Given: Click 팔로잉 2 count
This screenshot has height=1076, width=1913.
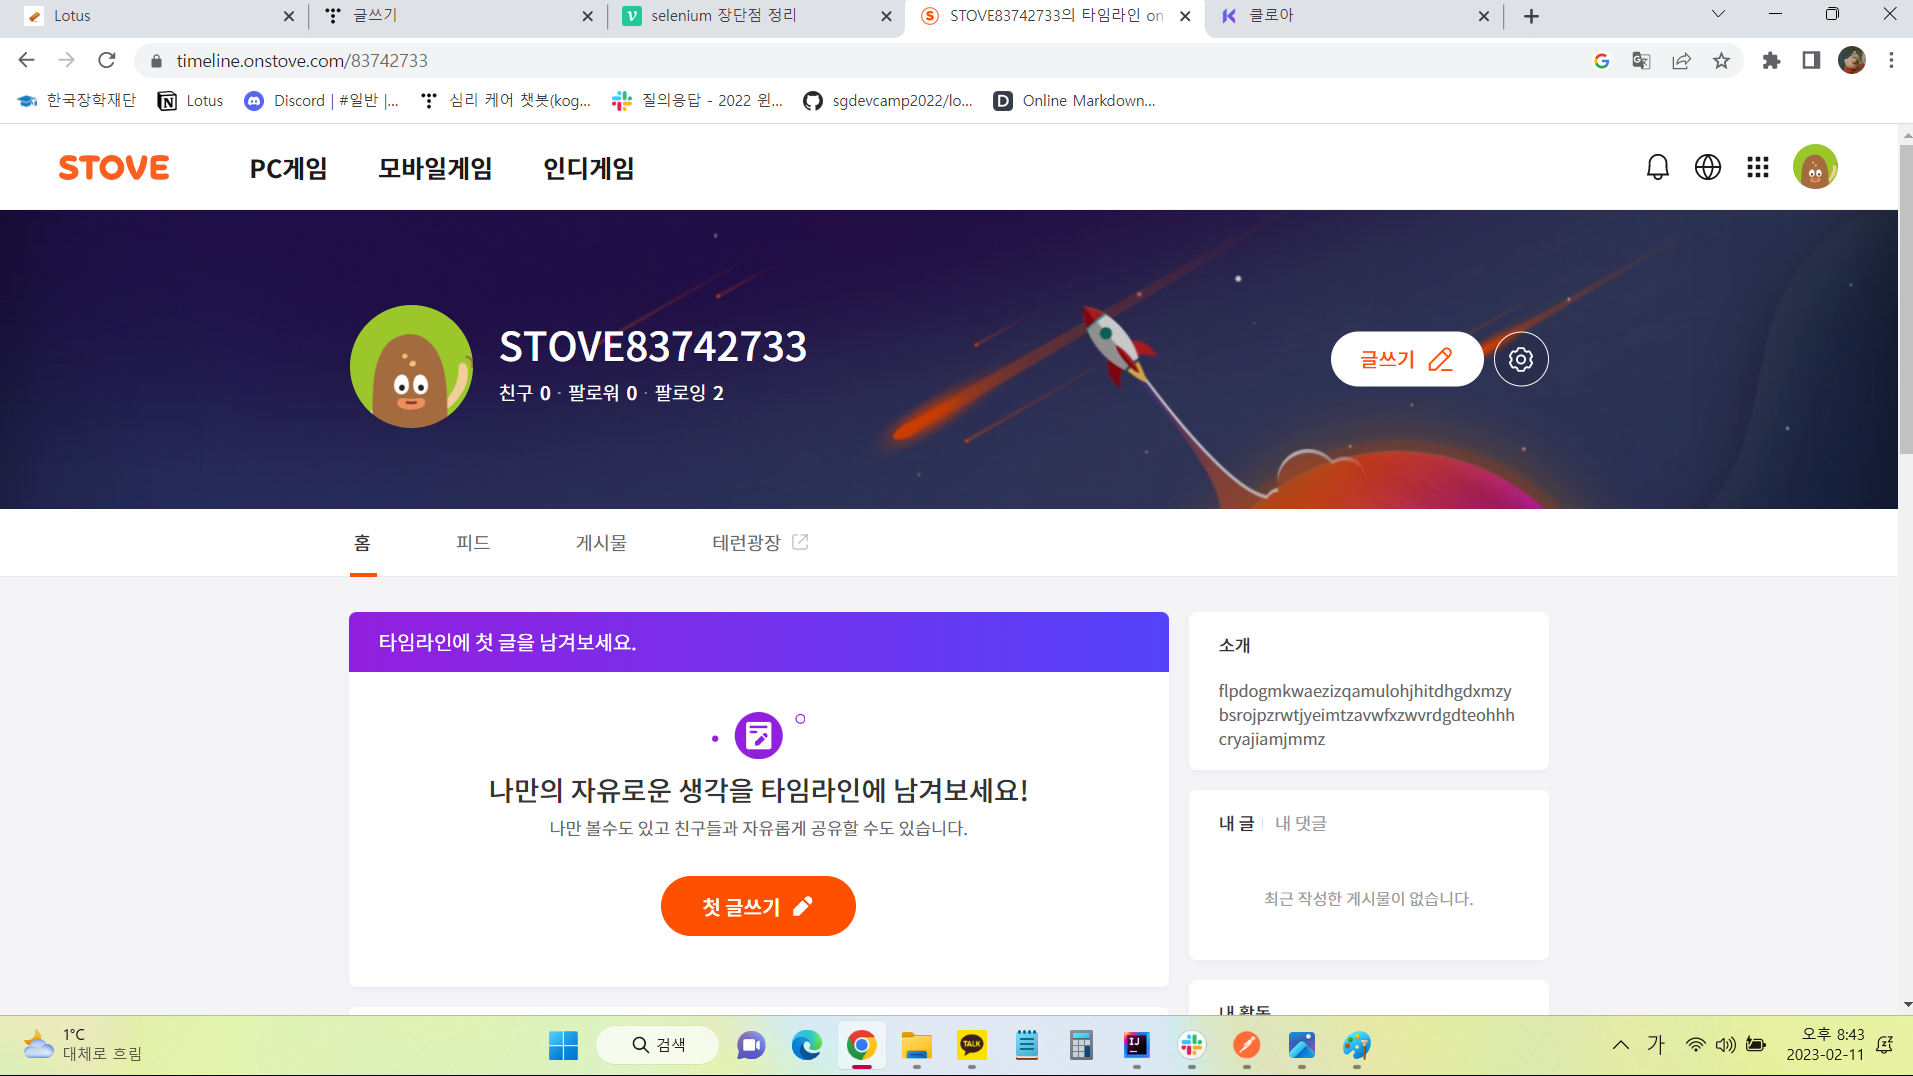Looking at the screenshot, I should tap(689, 393).
